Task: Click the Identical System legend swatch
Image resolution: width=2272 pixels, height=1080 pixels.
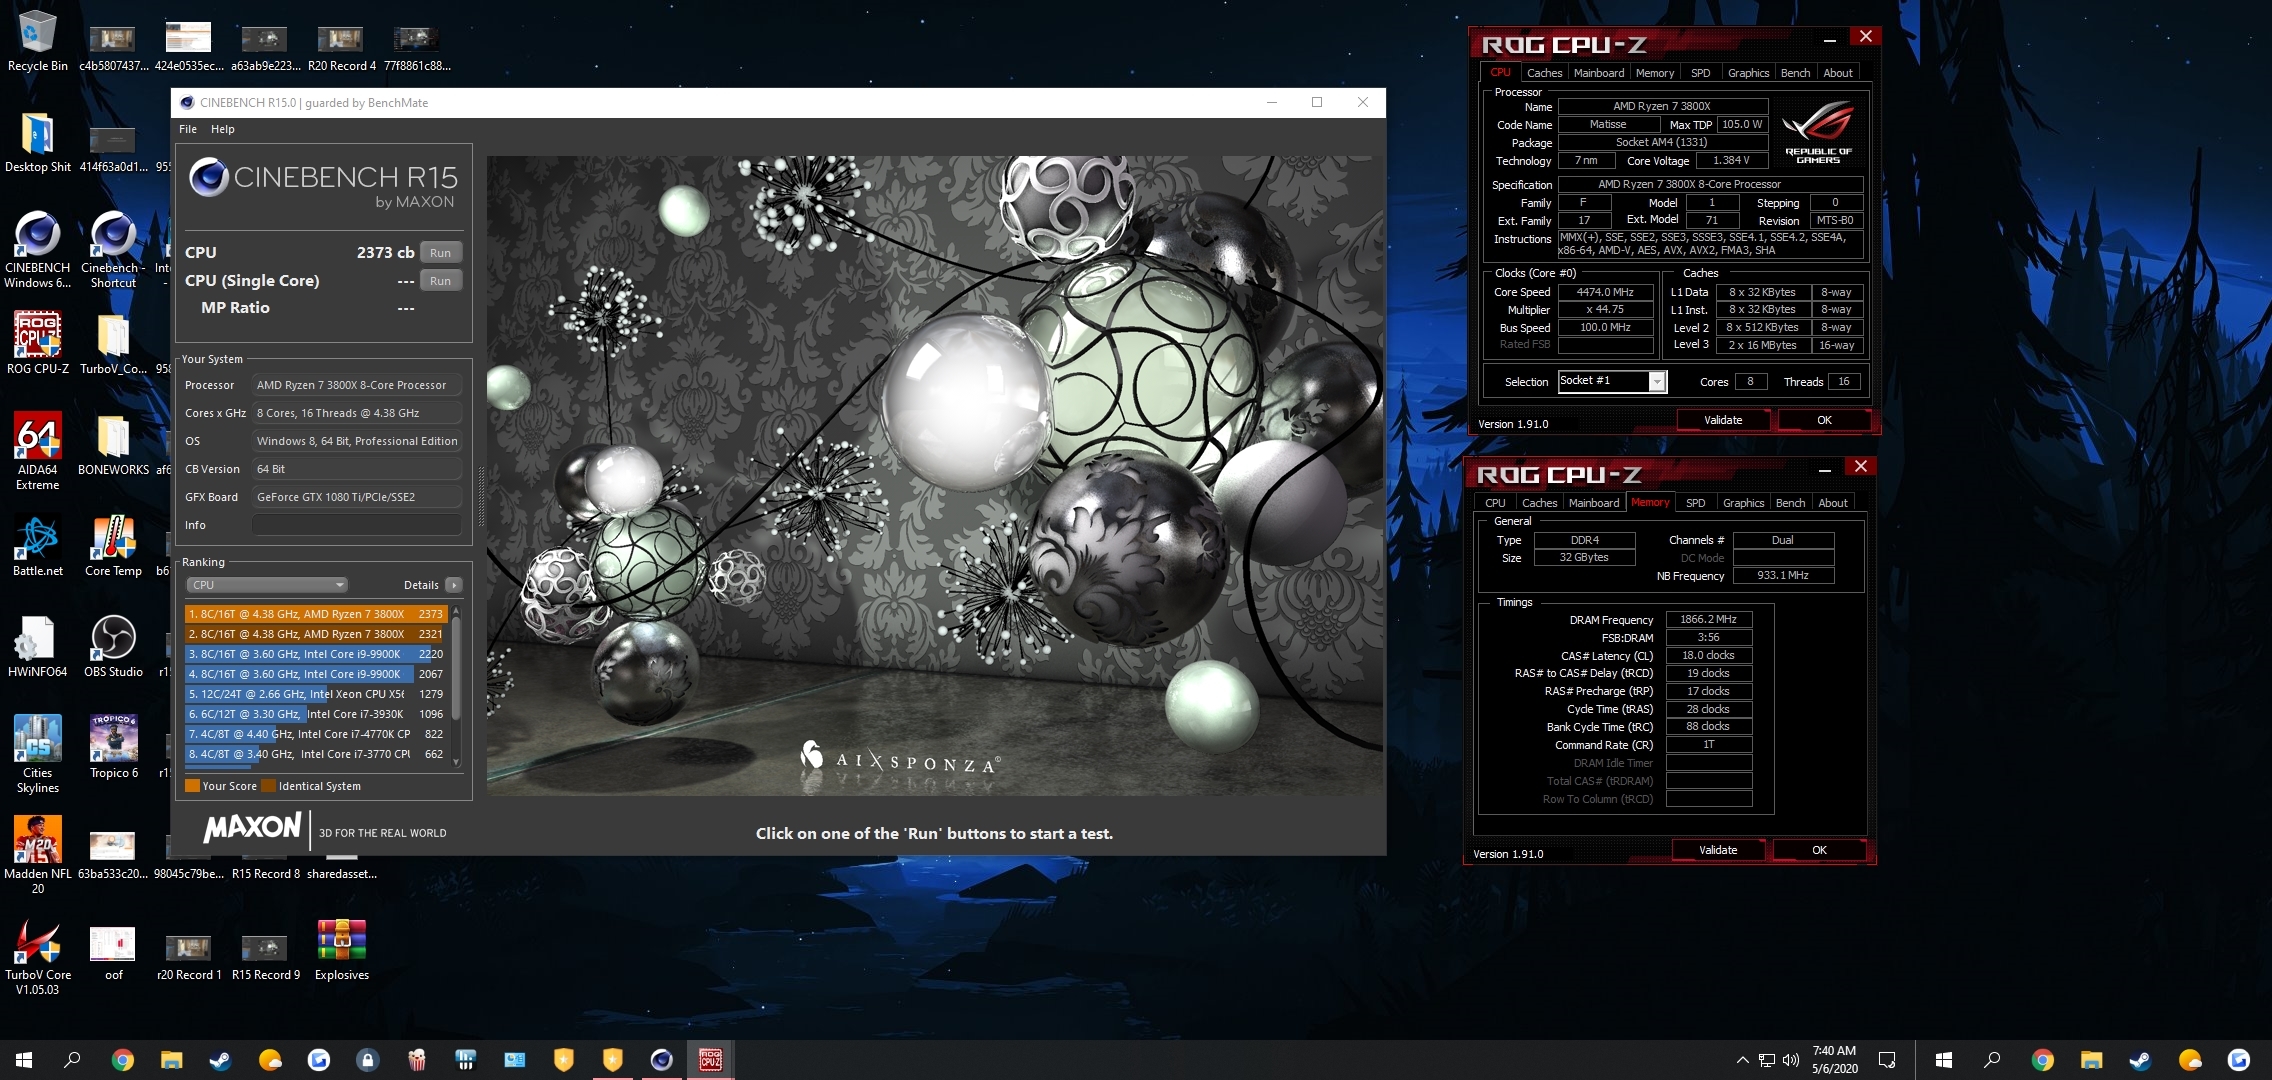Action: point(268,786)
